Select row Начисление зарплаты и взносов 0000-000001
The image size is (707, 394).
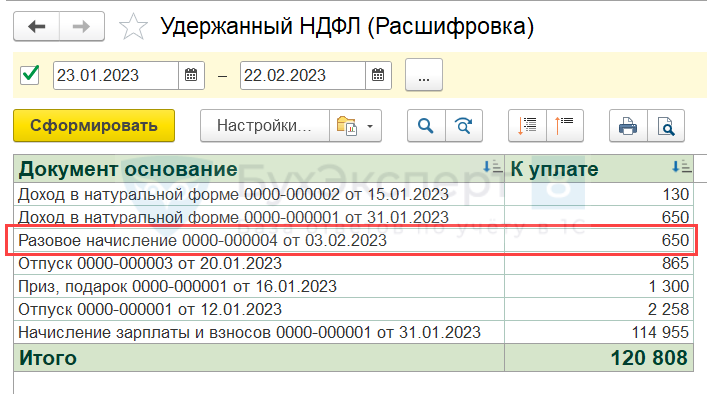259,332
